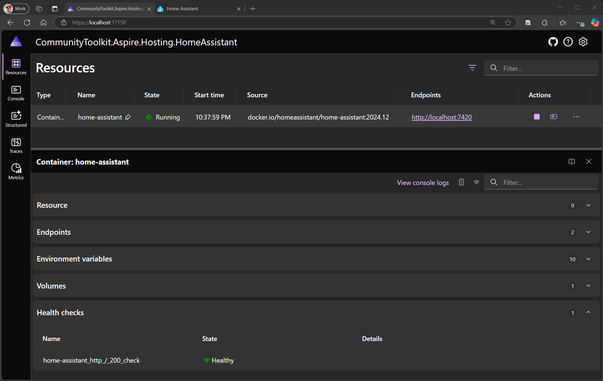Stop the home-assistant resource
Viewport: 603px width, 381px height.
pos(536,117)
